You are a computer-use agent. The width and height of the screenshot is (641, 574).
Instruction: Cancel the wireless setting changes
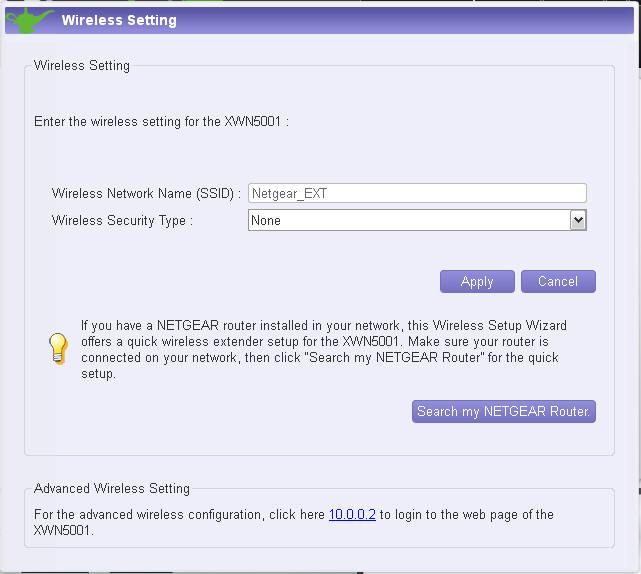tap(558, 281)
